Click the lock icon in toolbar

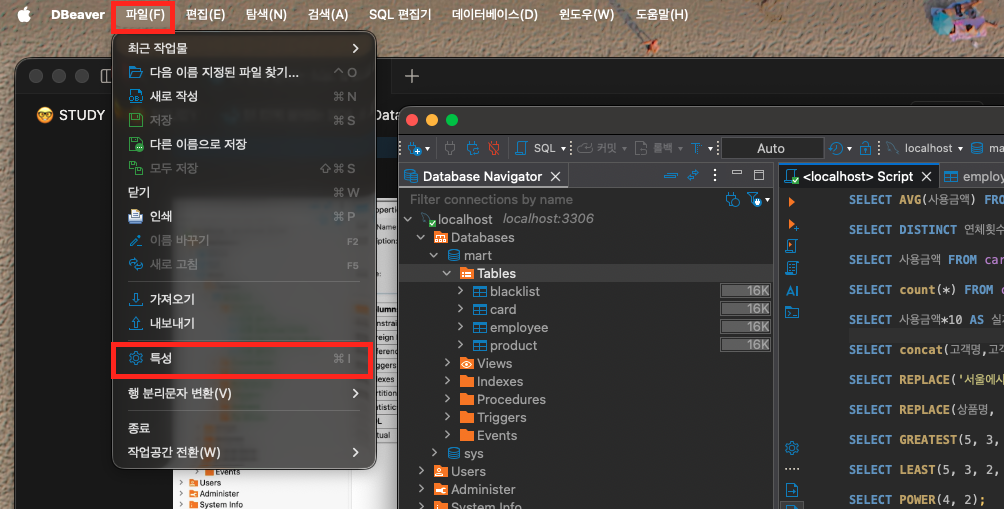865,149
